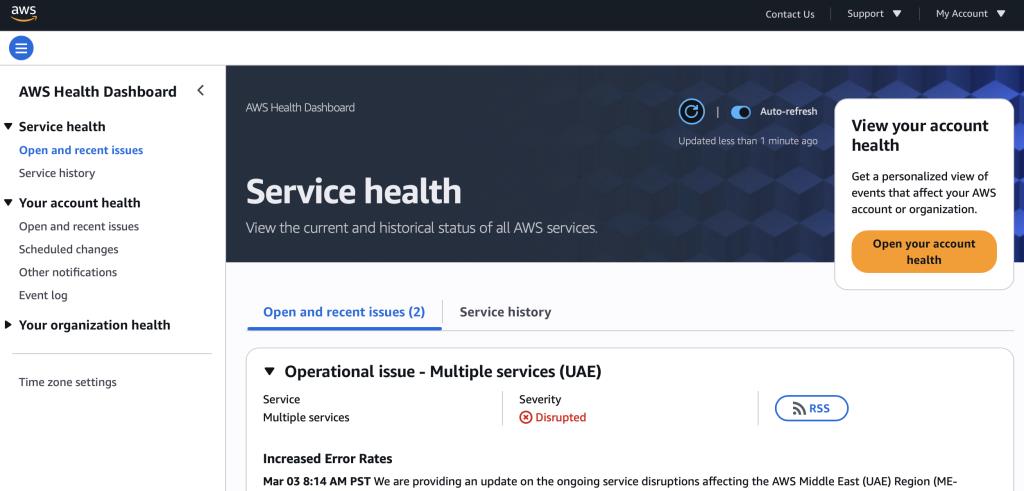
Task: Go to Scheduled changes
Action: click(69, 249)
